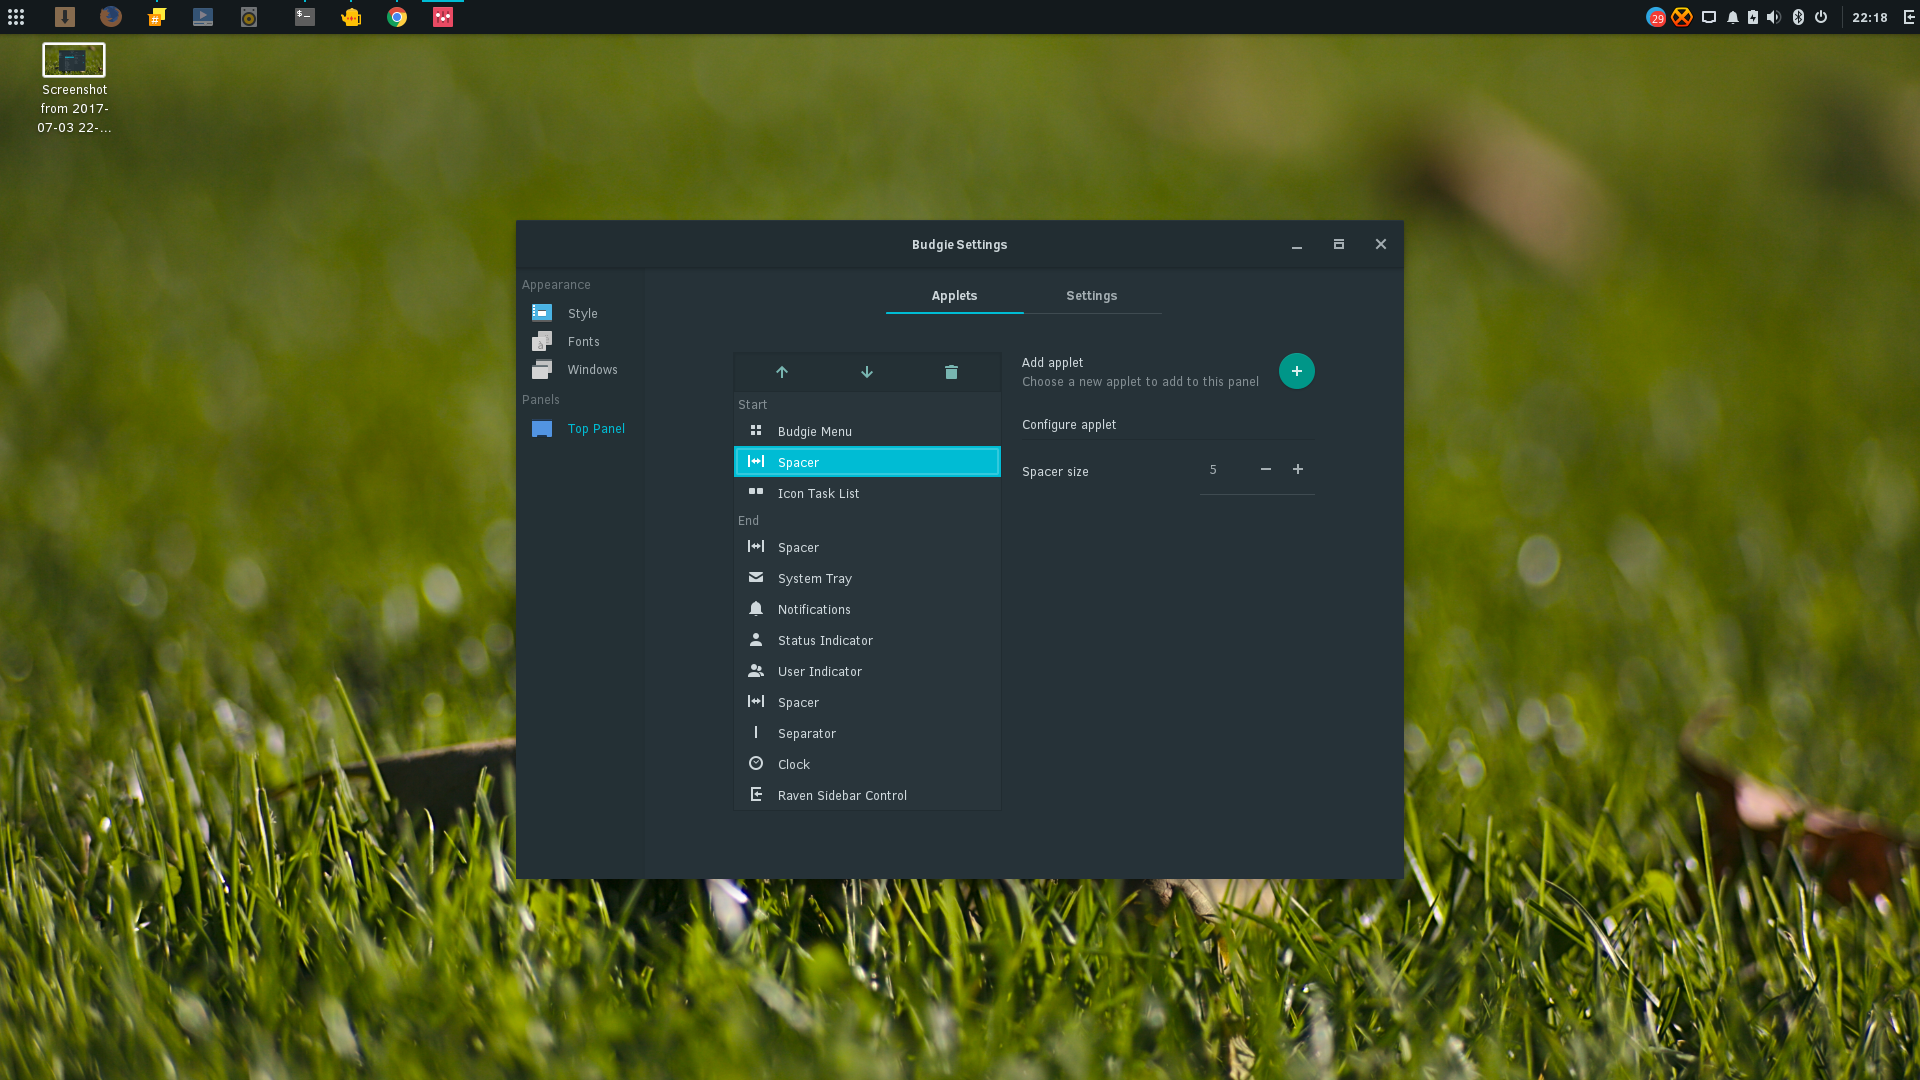
Task: Select the Clock applet row
Action: [x=867, y=764]
